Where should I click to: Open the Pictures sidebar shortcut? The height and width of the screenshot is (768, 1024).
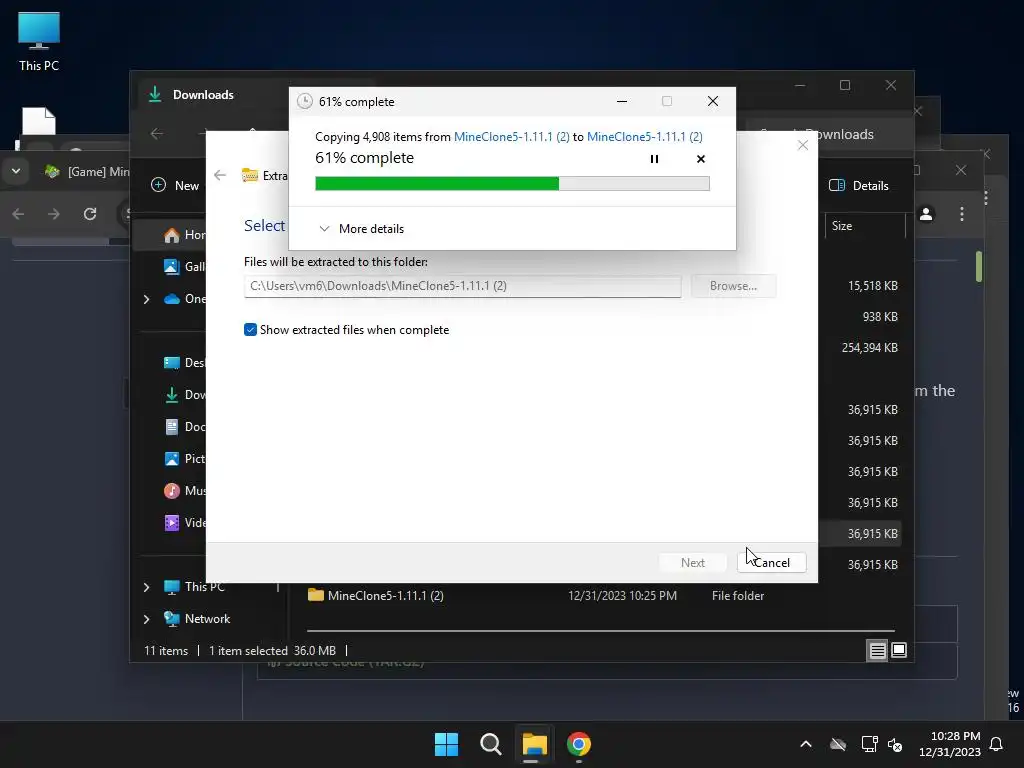(x=184, y=458)
